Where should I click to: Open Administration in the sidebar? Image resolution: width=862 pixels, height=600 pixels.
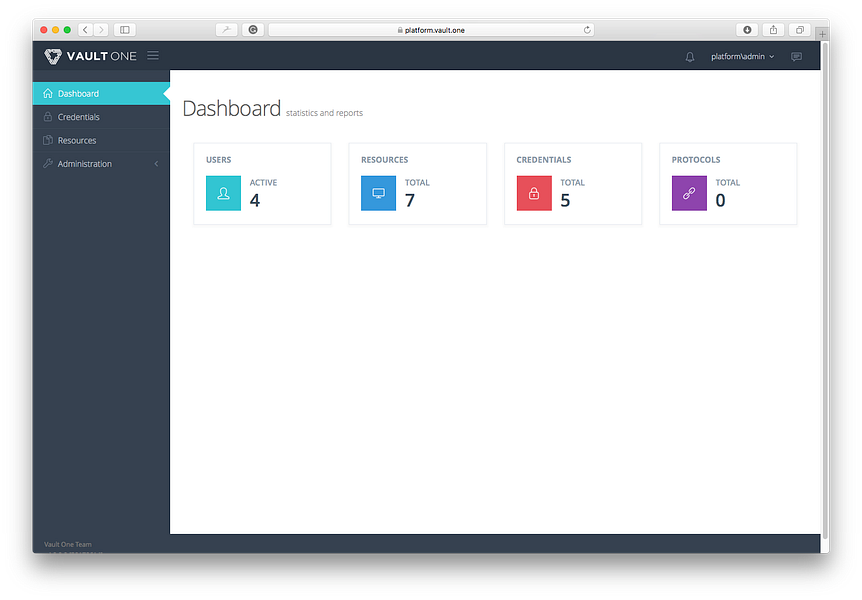tap(101, 163)
